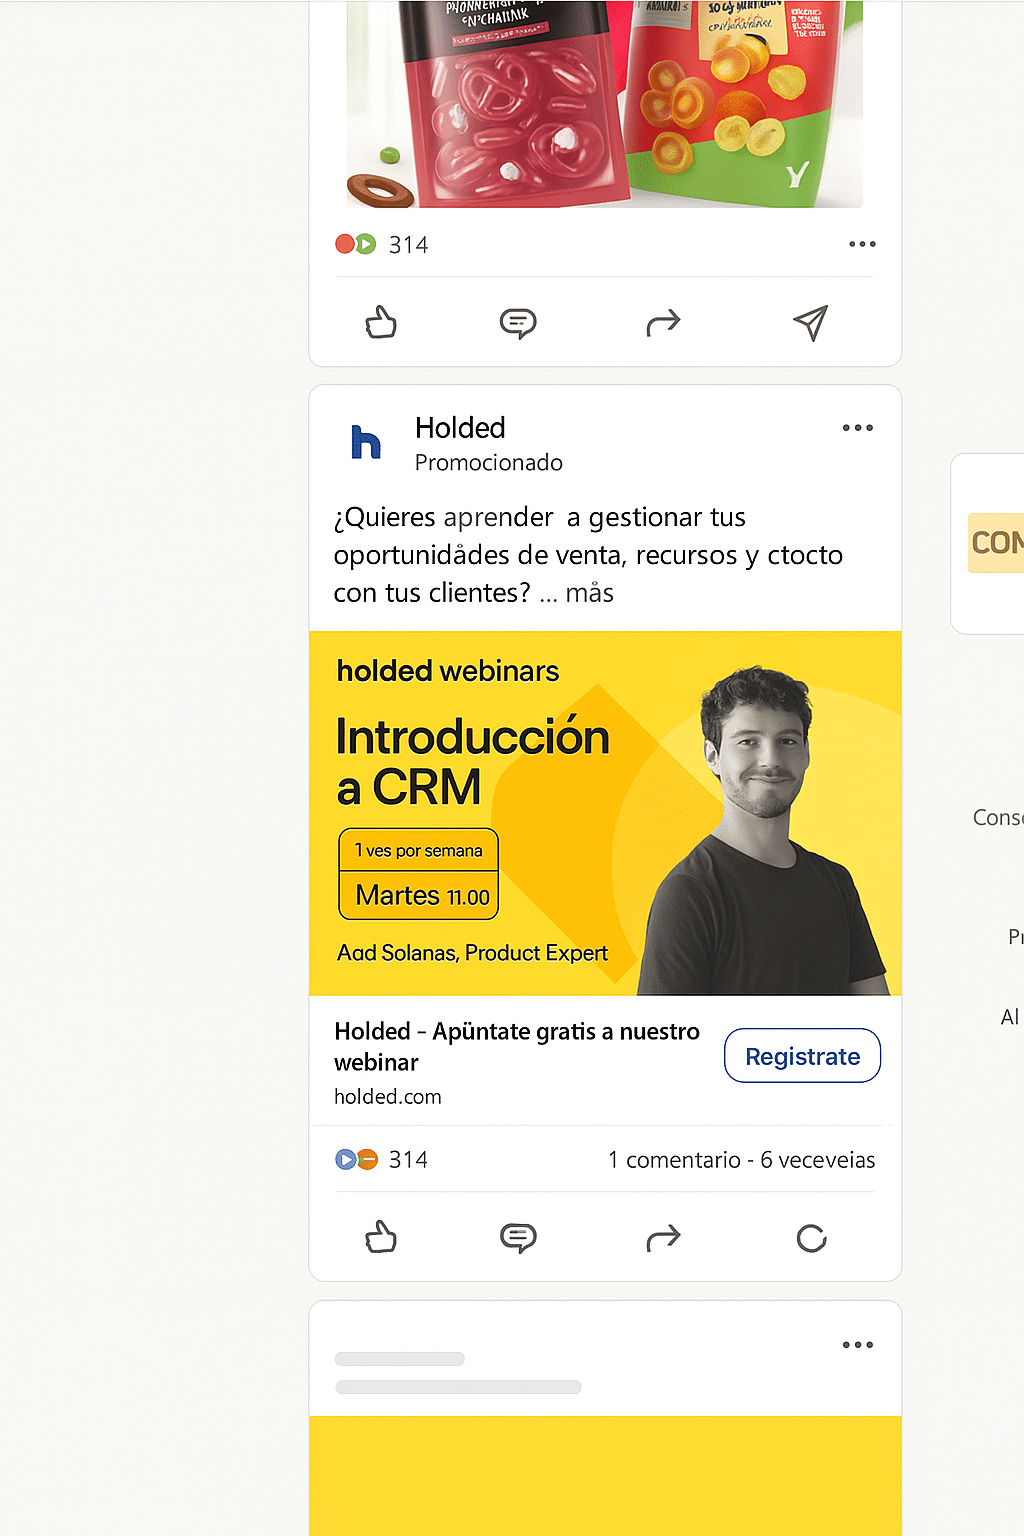Comment on the gummy candy post

click(x=518, y=323)
